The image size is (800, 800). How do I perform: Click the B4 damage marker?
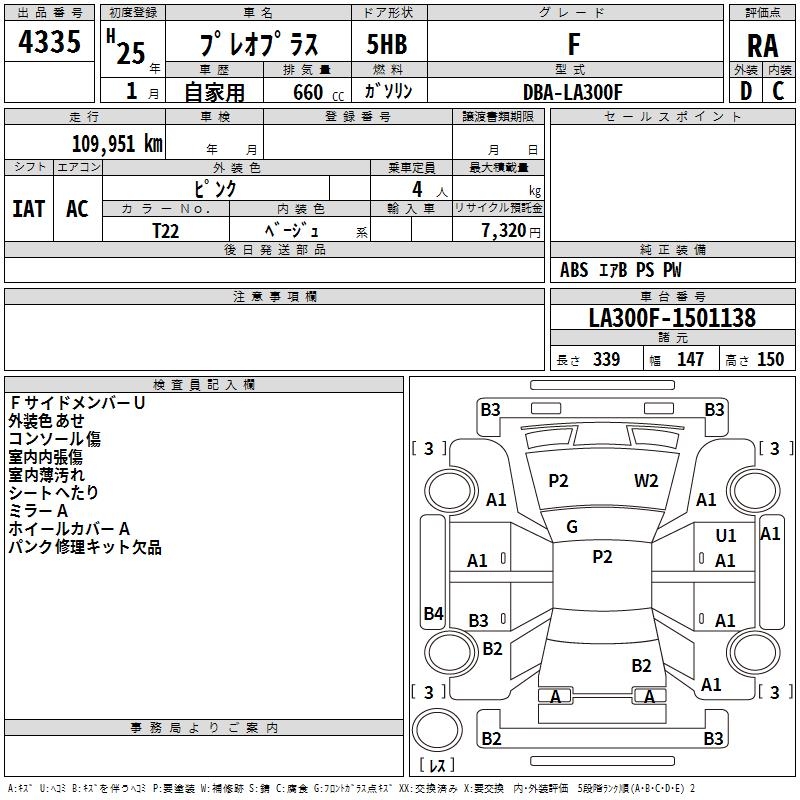point(433,614)
